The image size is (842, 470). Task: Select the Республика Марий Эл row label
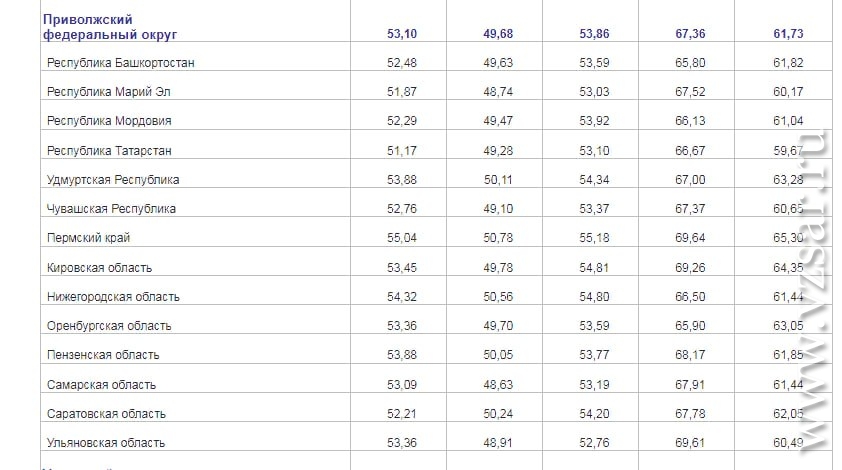108,92
